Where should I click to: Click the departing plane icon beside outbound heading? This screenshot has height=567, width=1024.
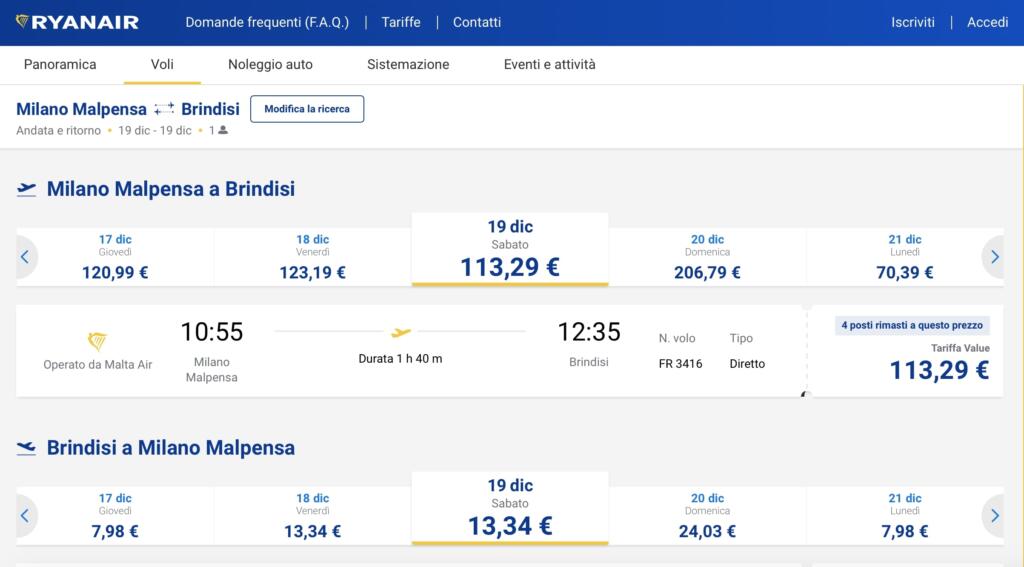(27, 189)
